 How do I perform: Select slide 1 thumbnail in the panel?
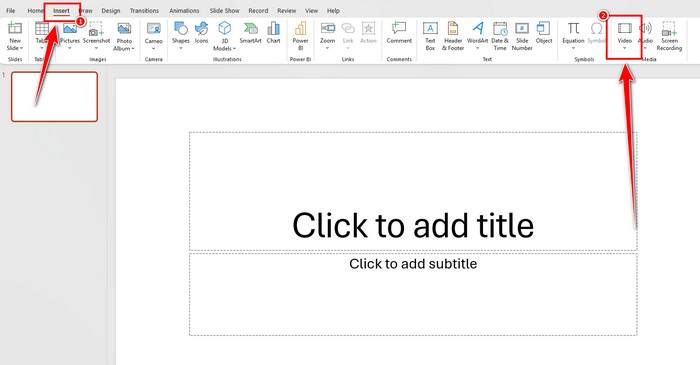pos(54,97)
